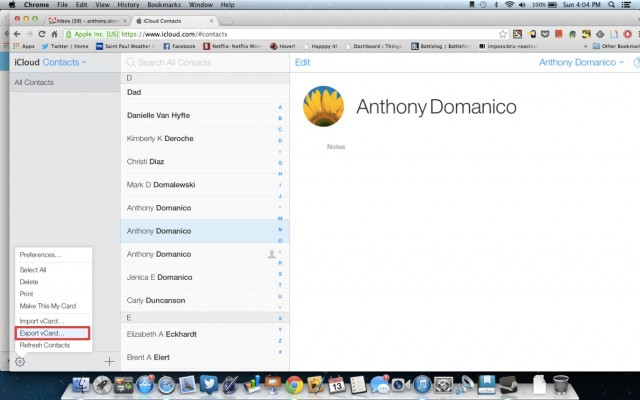
Task: Choose Delete in the actions menu
Action: 29,282
